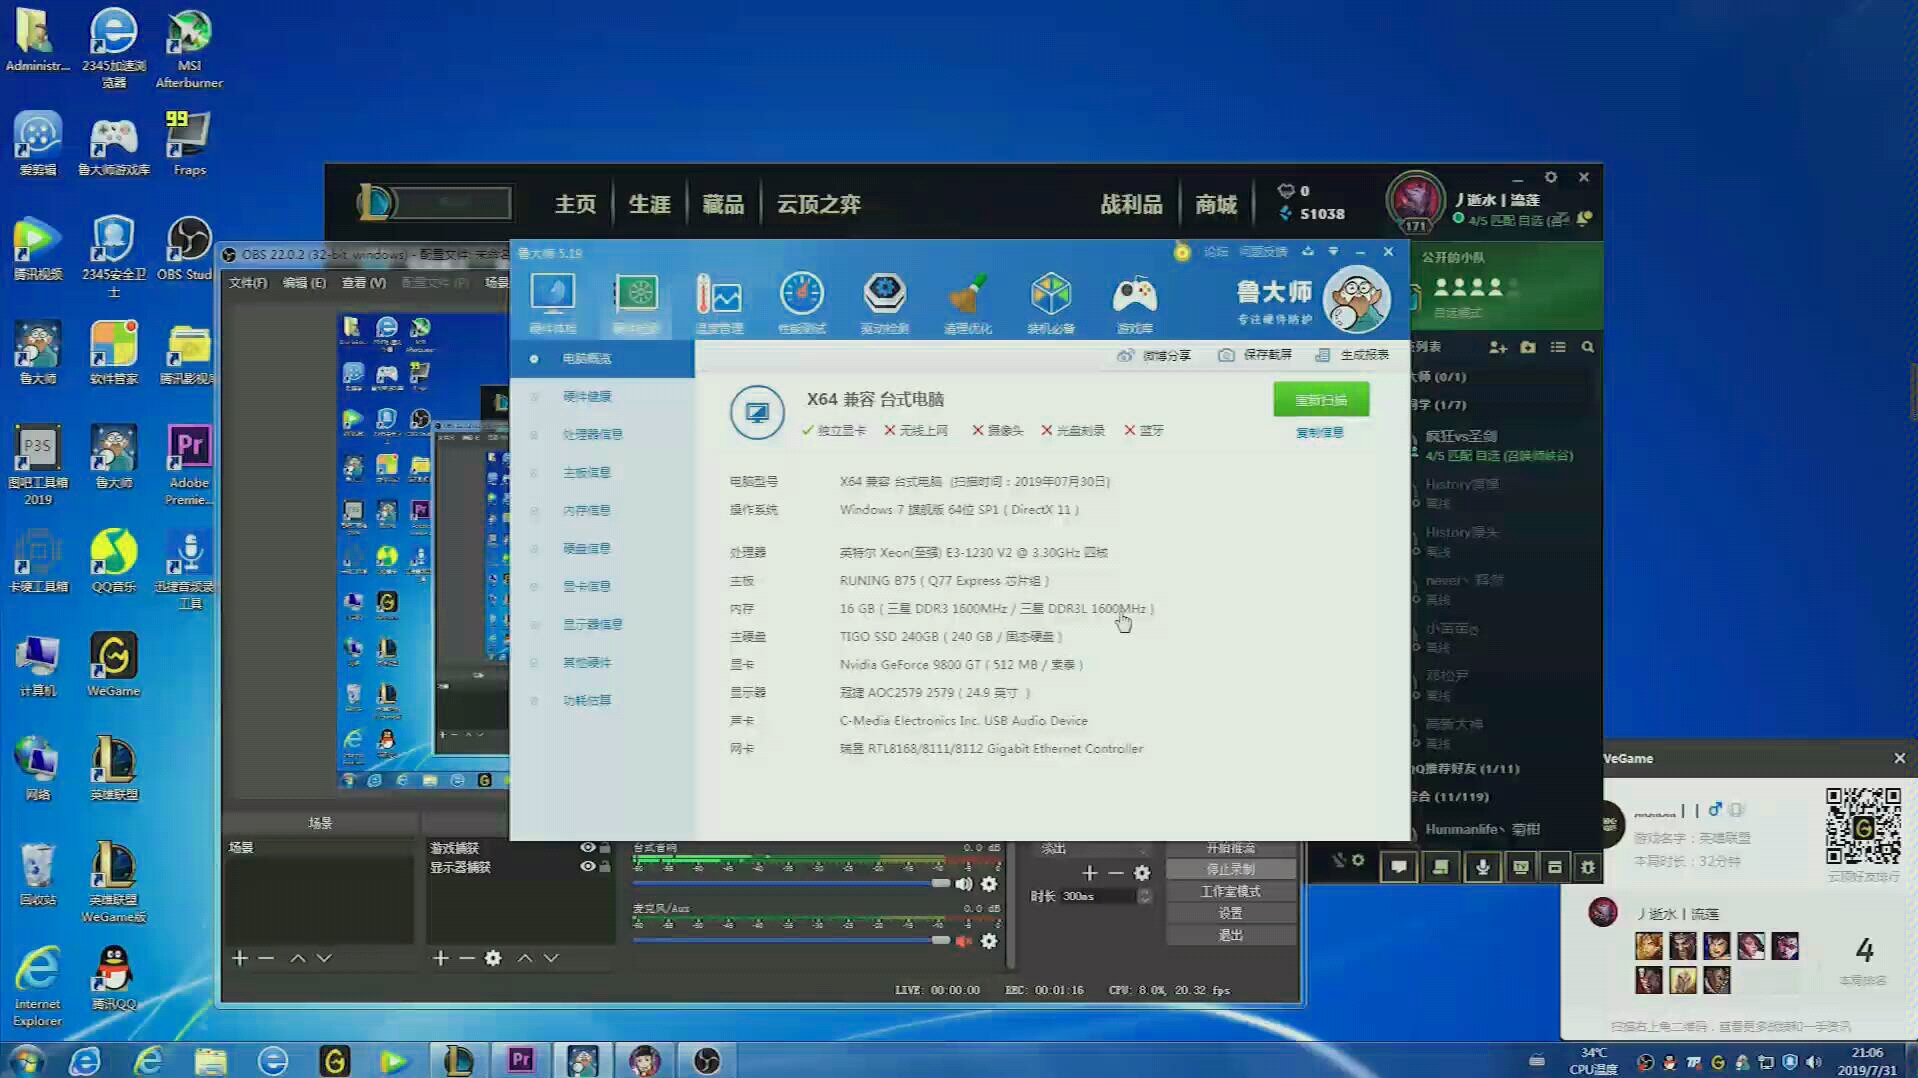
Task: Click the add friend icon in League friends list
Action: [x=1498, y=347]
